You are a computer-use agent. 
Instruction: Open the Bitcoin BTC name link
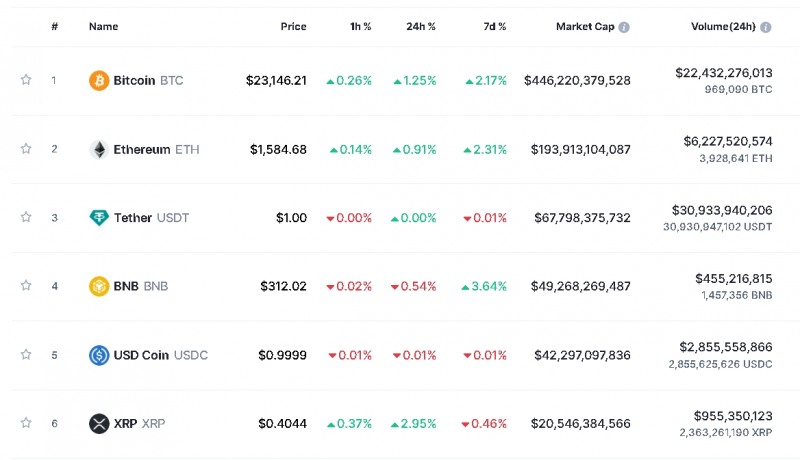148,80
